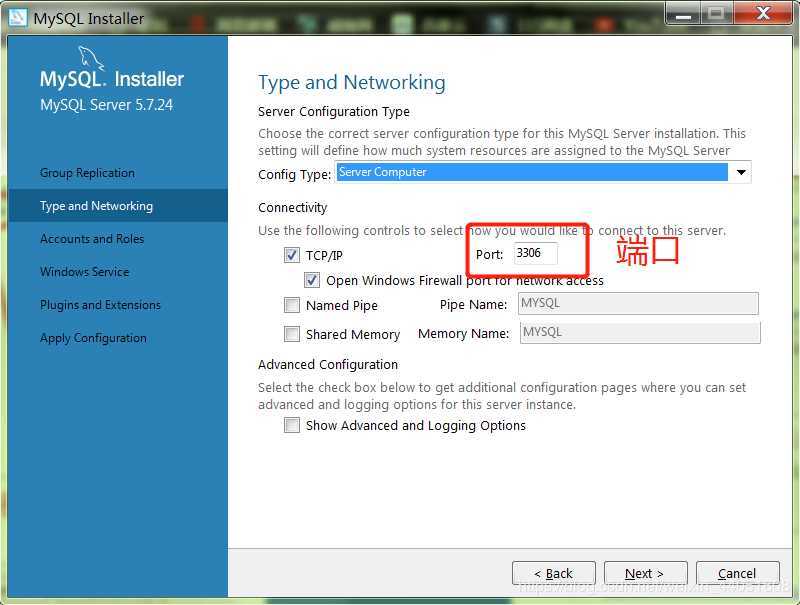
Task: Click the MySQL Installer title bar icon
Action: (x=18, y=18)
